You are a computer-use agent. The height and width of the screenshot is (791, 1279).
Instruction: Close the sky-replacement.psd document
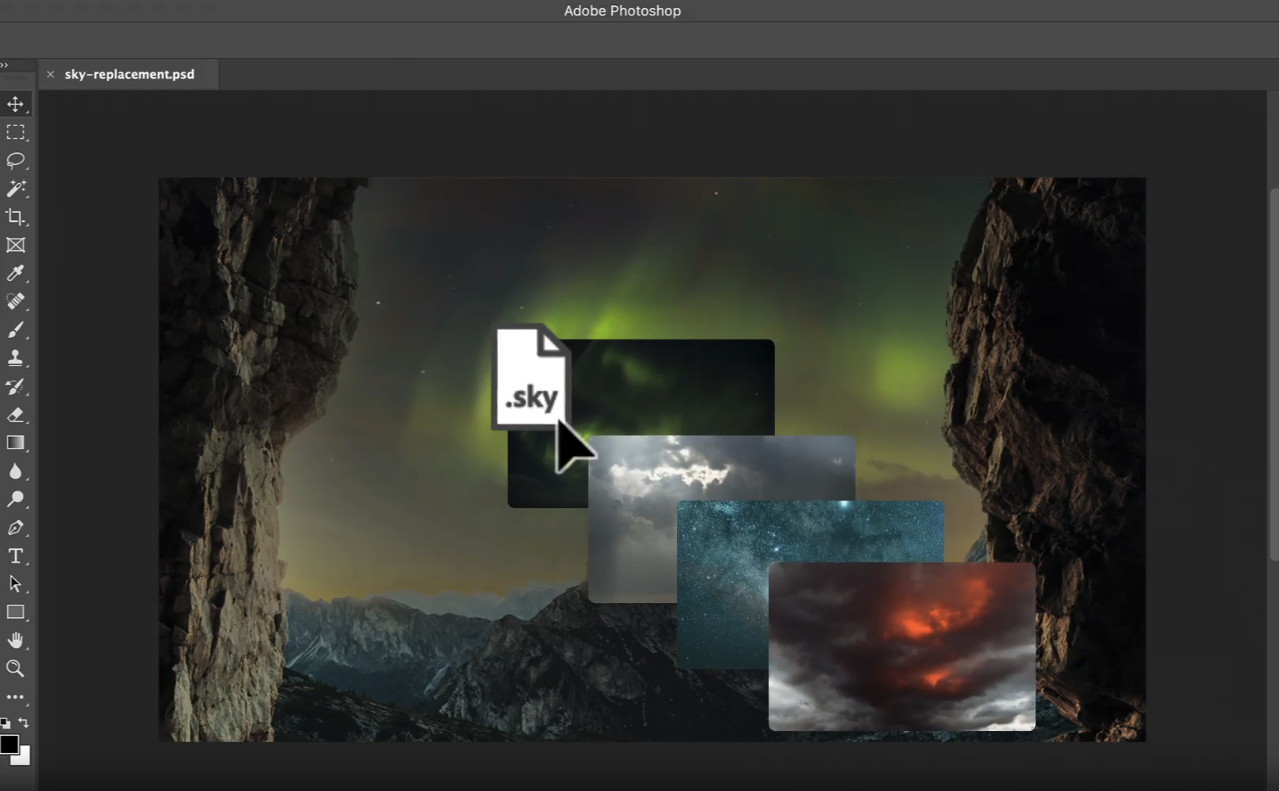(50, 74)
